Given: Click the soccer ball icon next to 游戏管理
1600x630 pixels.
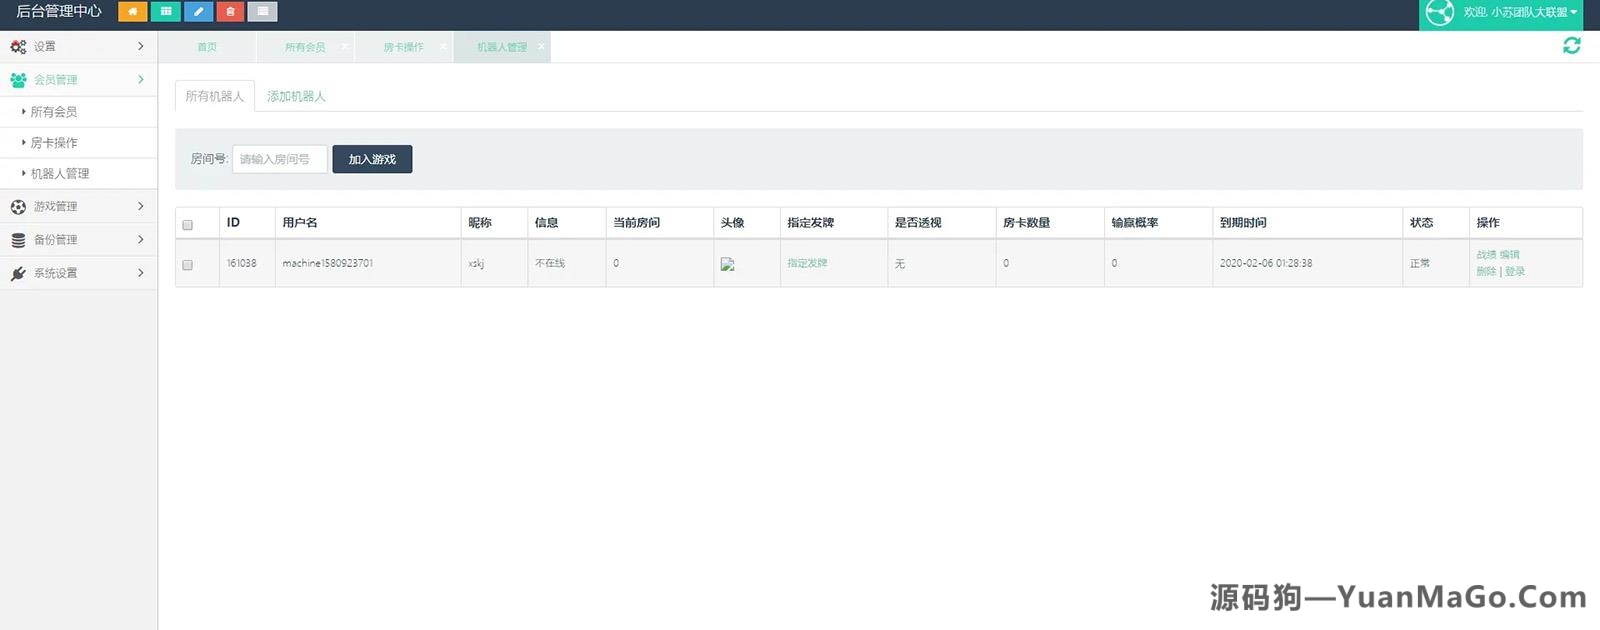Looking at the screenshot, I should coord(18,207).
